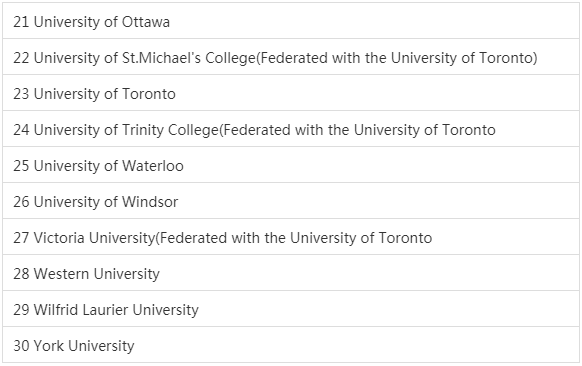Select the University of Ottawa row

(291, 21)
